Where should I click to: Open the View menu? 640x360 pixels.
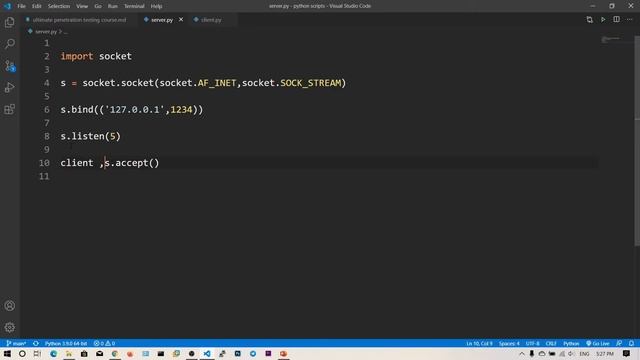tap(82, 6)
